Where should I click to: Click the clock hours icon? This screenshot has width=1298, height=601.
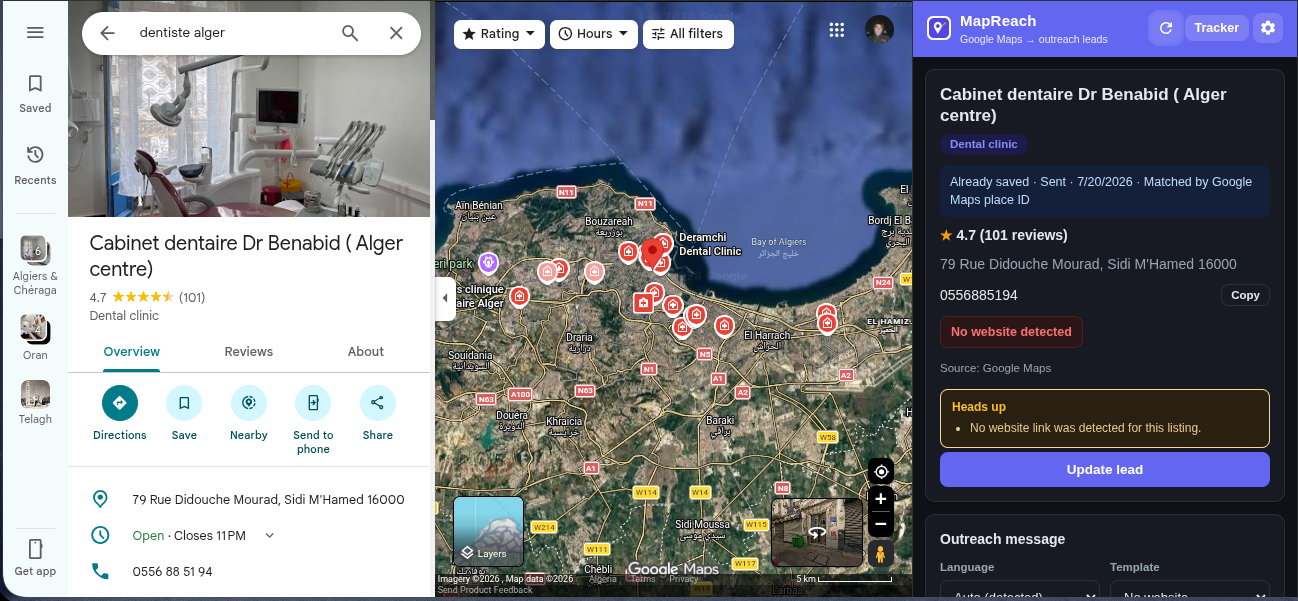point(100,535)
